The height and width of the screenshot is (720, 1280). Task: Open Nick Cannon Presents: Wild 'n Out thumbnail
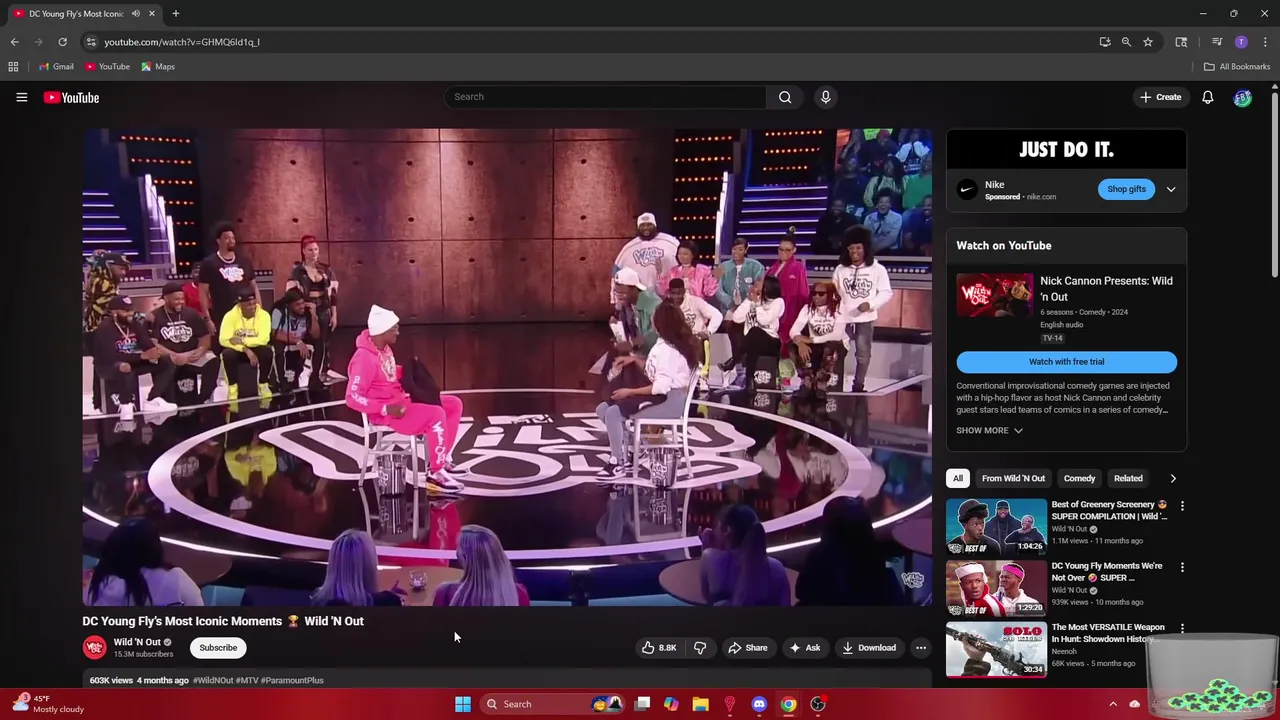click(995, 296)
